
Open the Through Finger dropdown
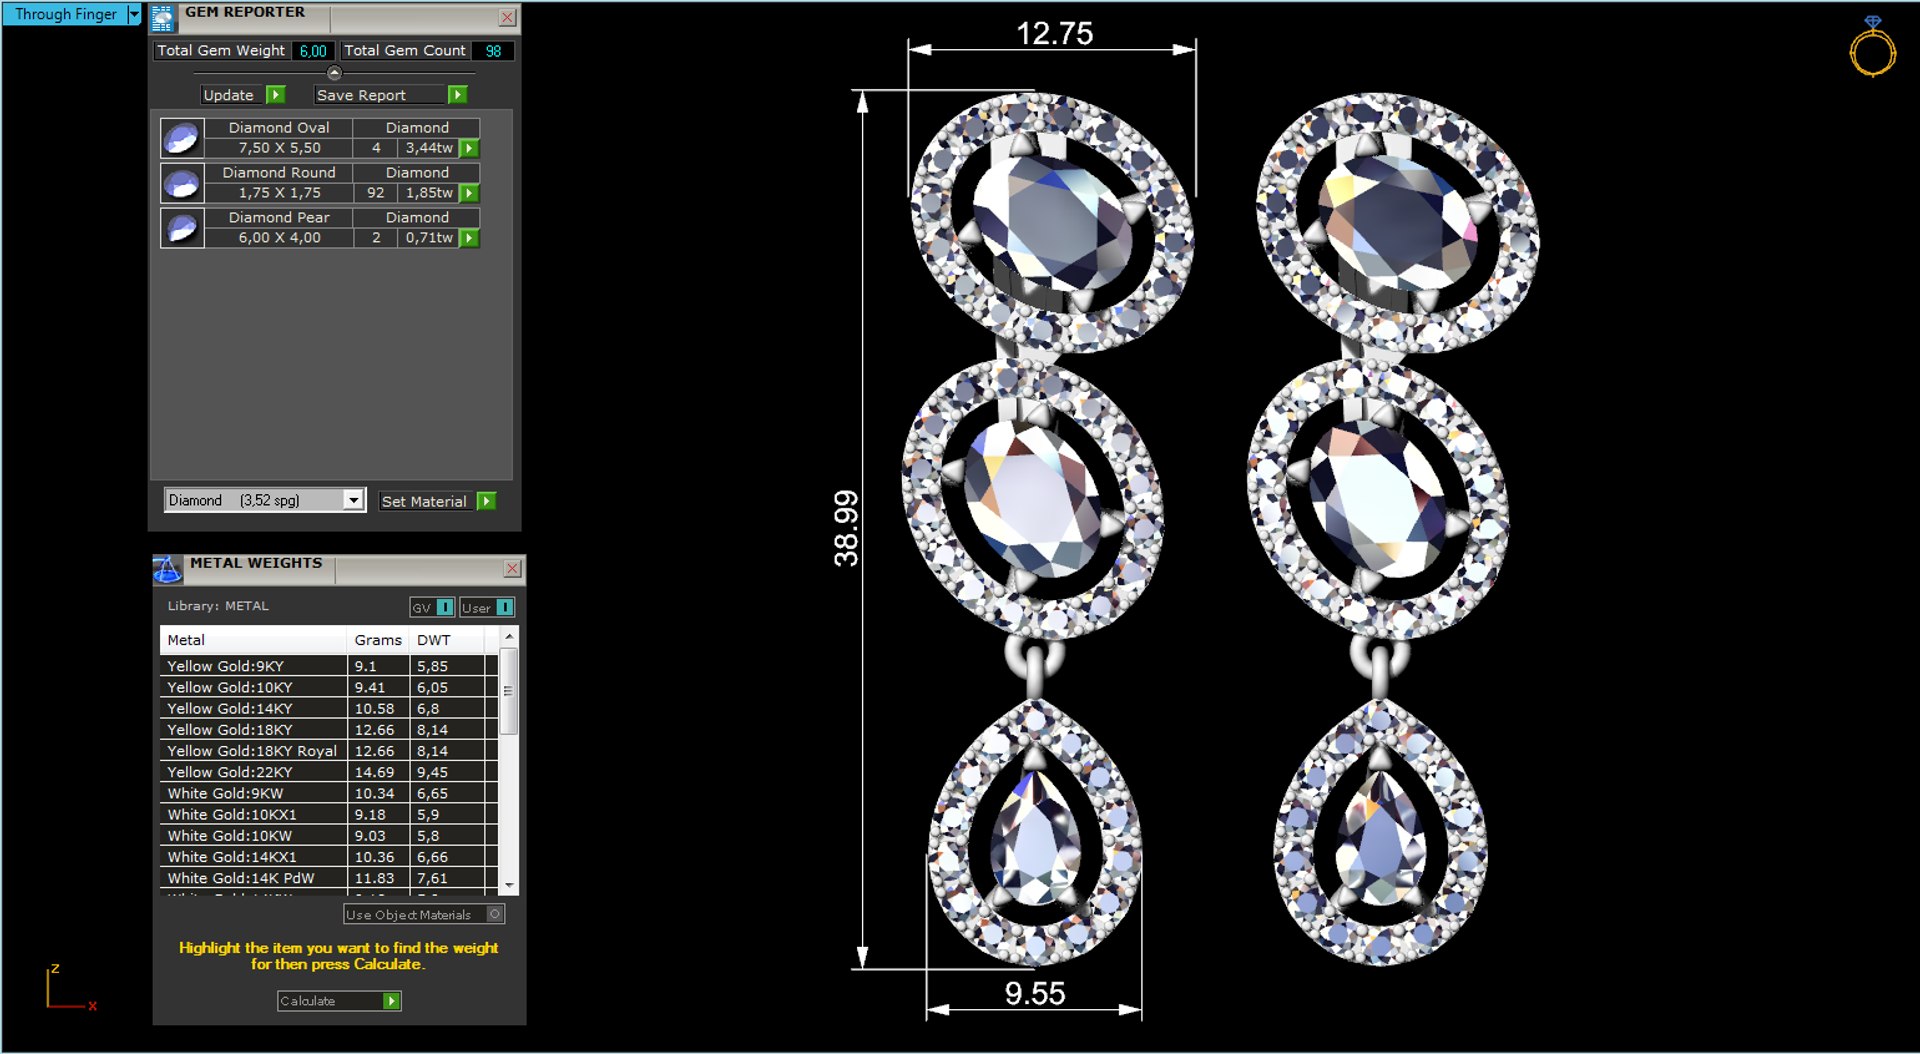(134, 14)
